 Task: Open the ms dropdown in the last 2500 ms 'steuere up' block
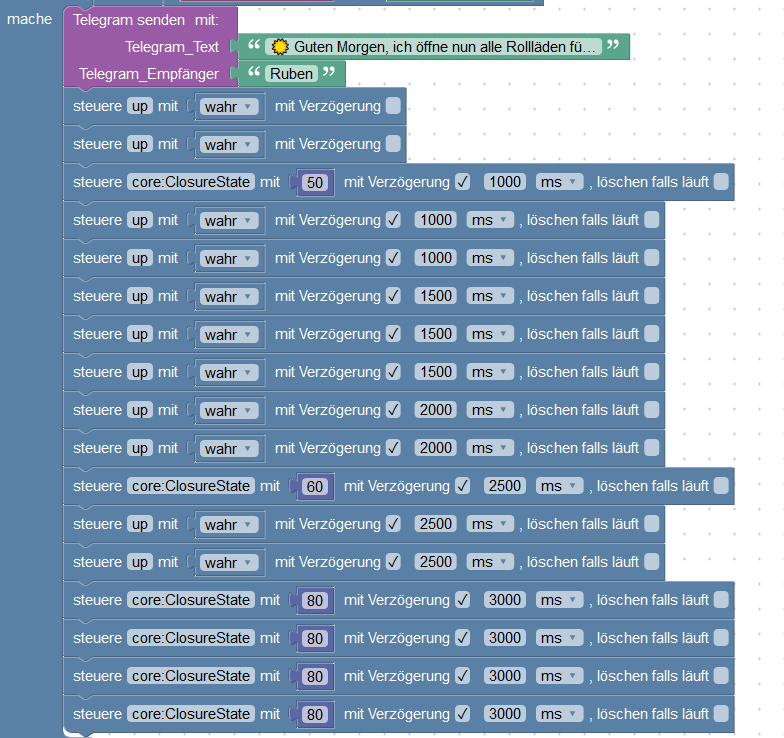490,562
